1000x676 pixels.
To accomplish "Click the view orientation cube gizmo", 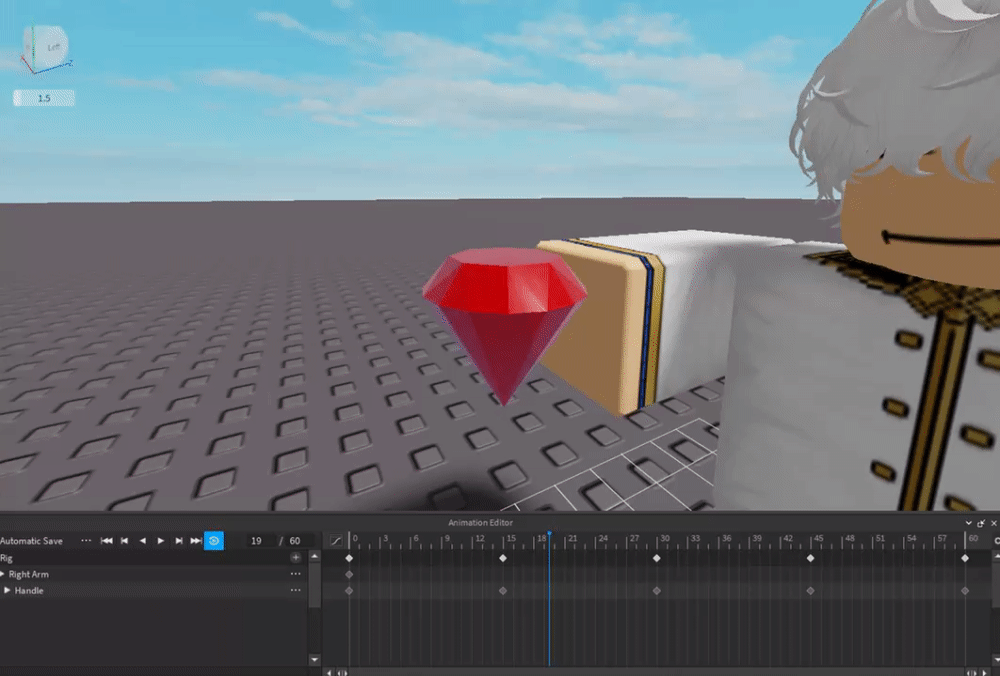I will pyautogui.click(x=46, y=47).
